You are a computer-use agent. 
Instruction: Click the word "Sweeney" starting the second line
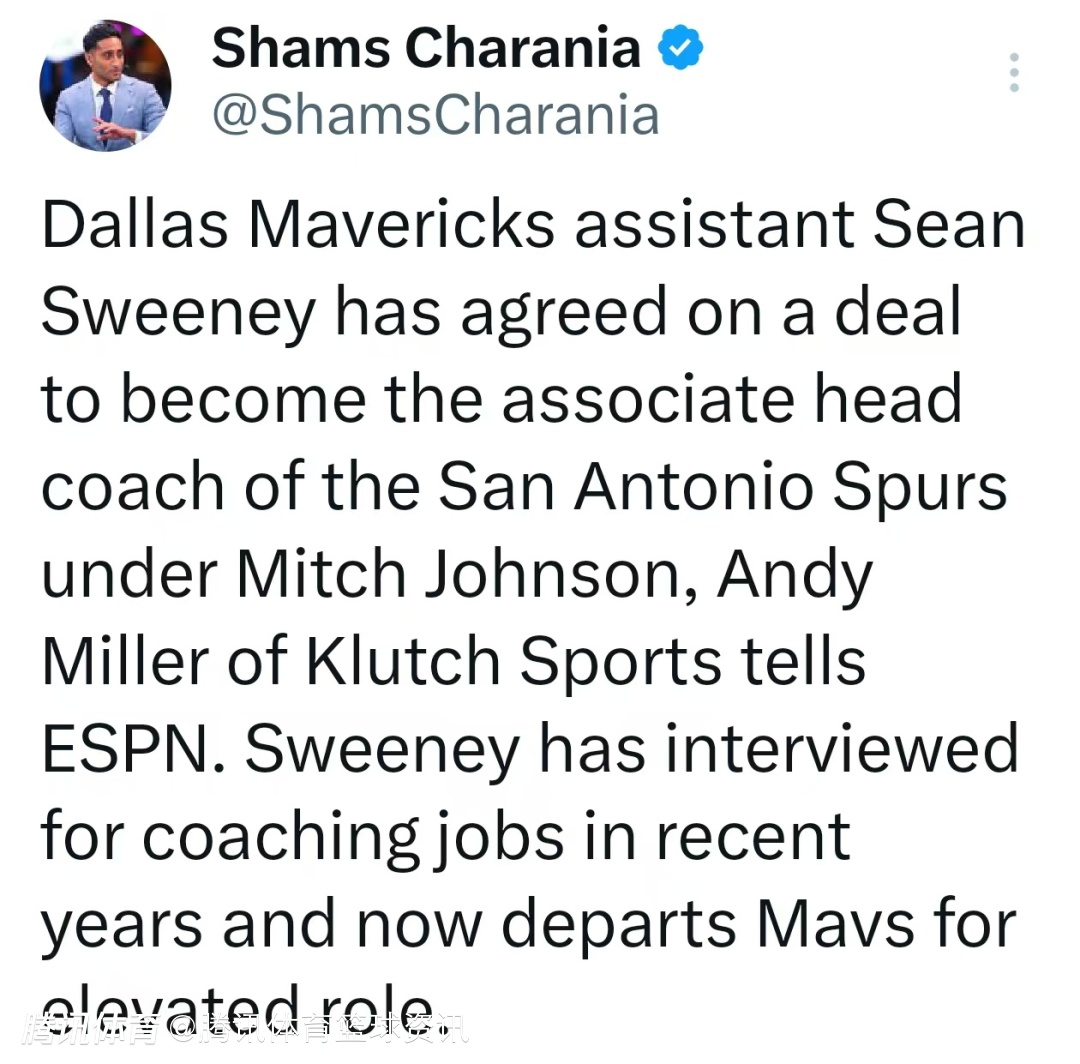tap(179, 314)
